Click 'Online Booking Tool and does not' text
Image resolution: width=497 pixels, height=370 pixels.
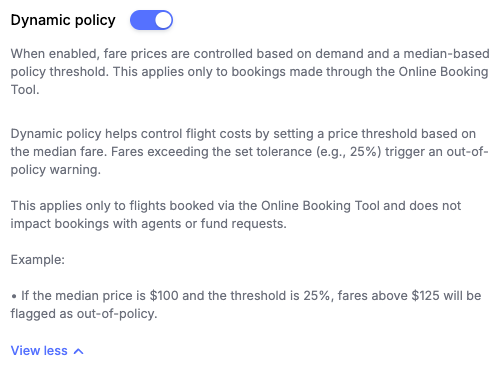coord(361,206)
